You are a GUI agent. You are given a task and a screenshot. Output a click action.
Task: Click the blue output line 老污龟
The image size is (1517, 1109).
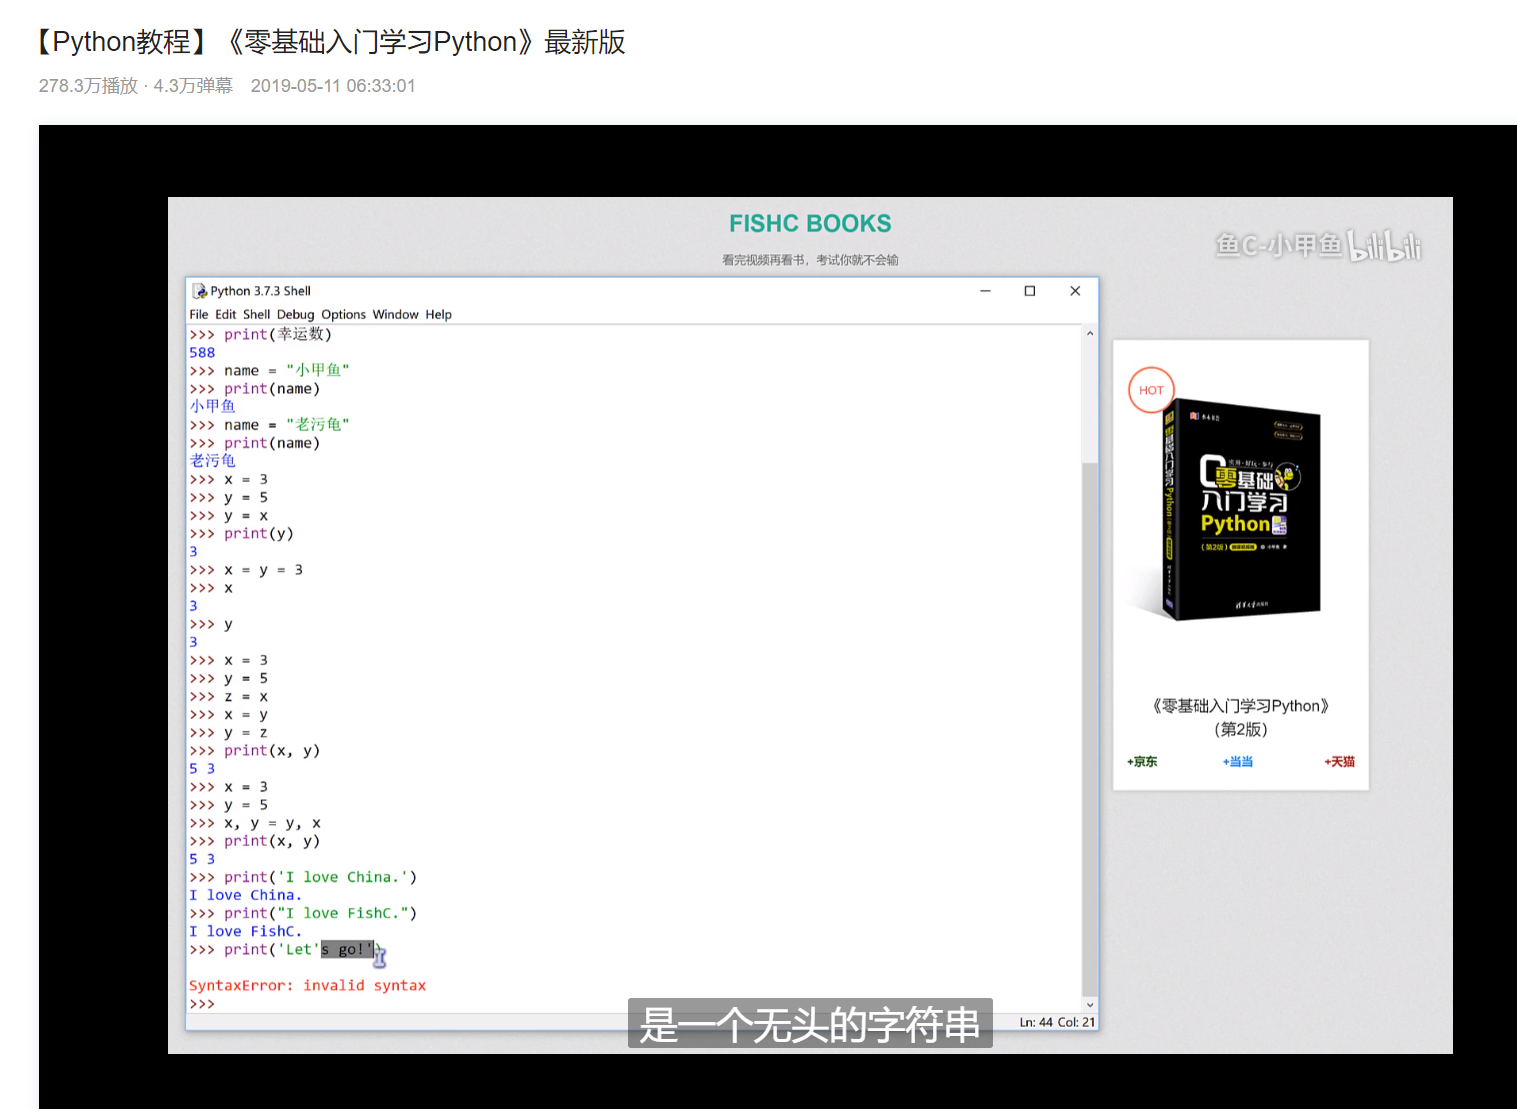213,461
